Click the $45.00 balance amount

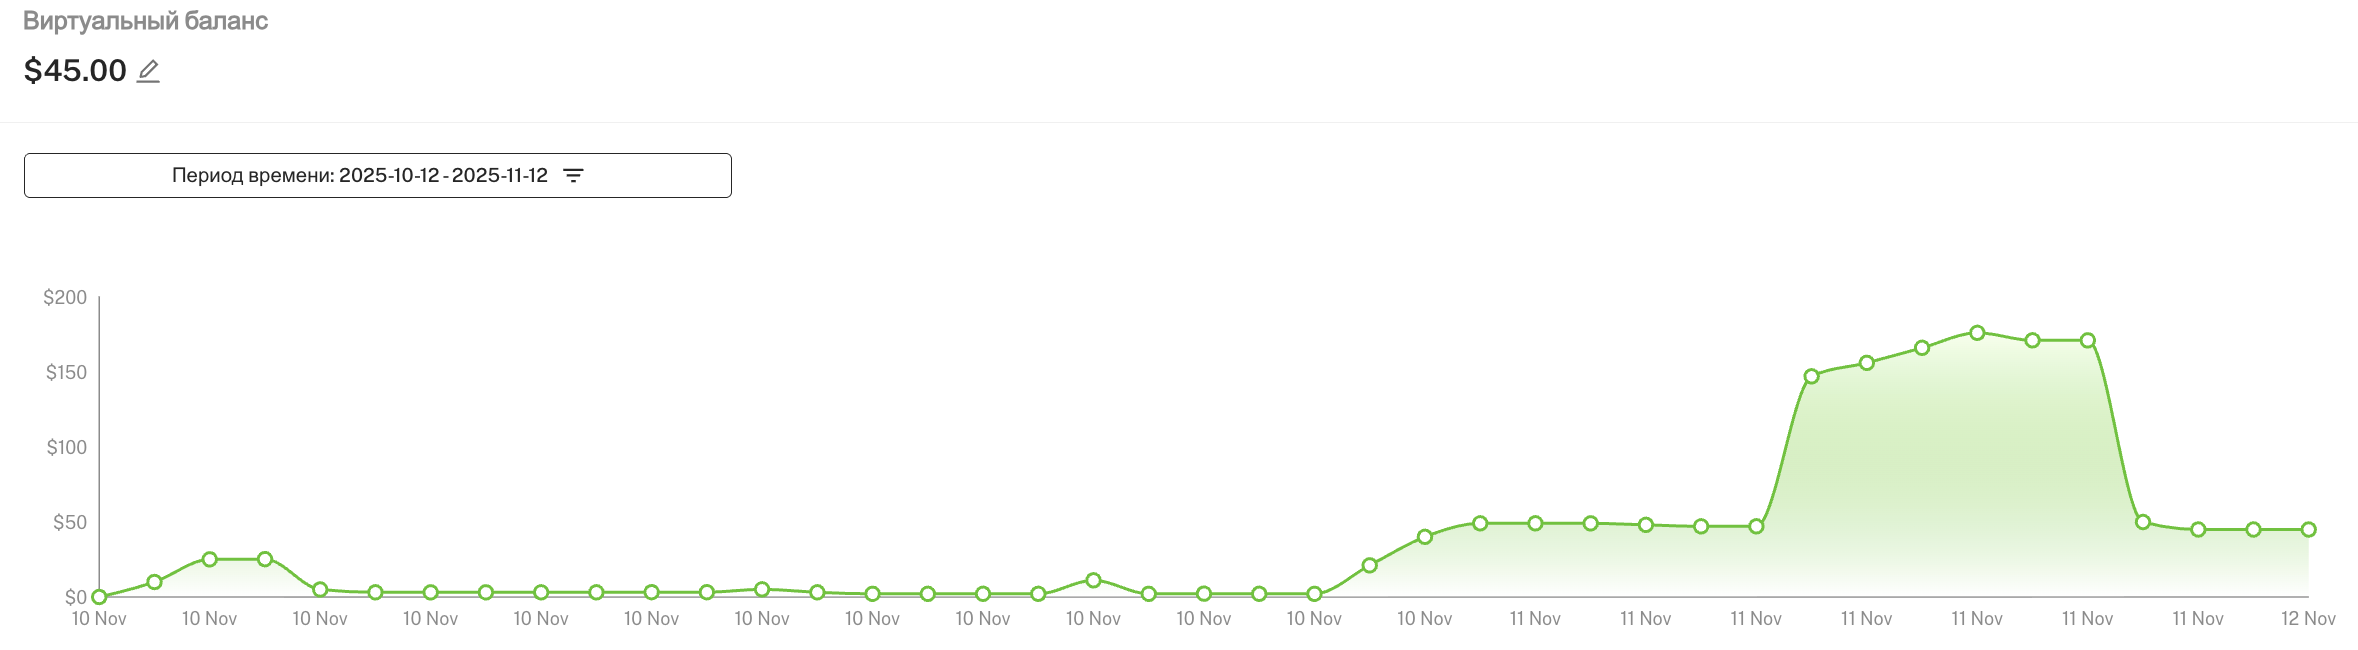[75, 71]
